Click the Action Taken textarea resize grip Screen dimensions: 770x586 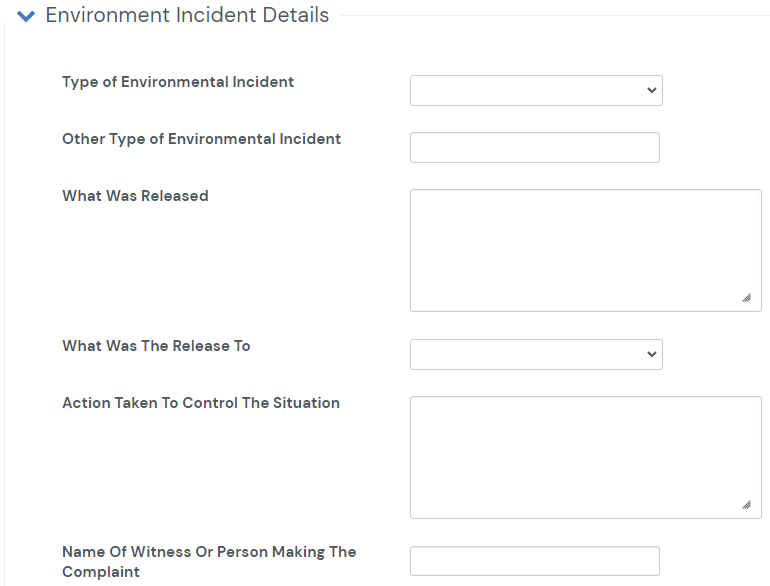(x=746, y=504)
